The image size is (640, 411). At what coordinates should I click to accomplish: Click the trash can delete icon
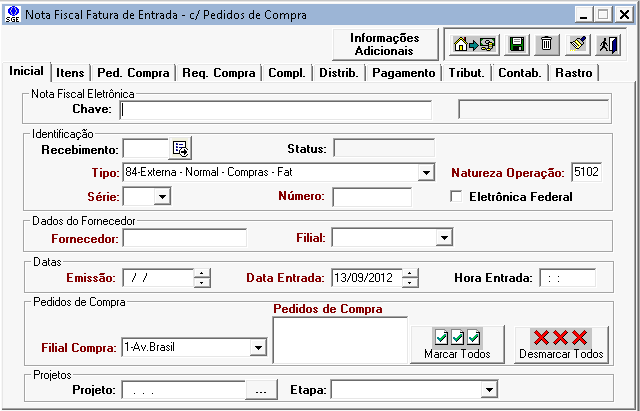[546, 44]
